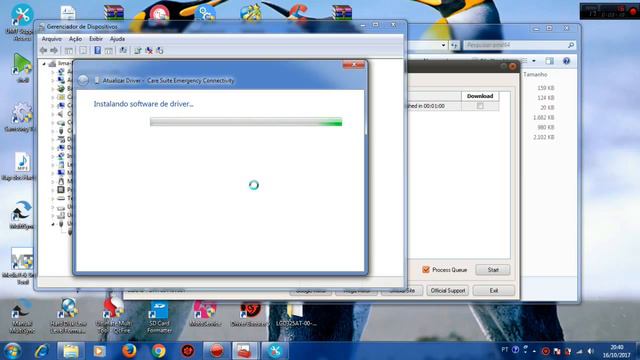The height and width of the screenshot is (360, 640).
Task: Open the Ação menu
Action: 76,39
